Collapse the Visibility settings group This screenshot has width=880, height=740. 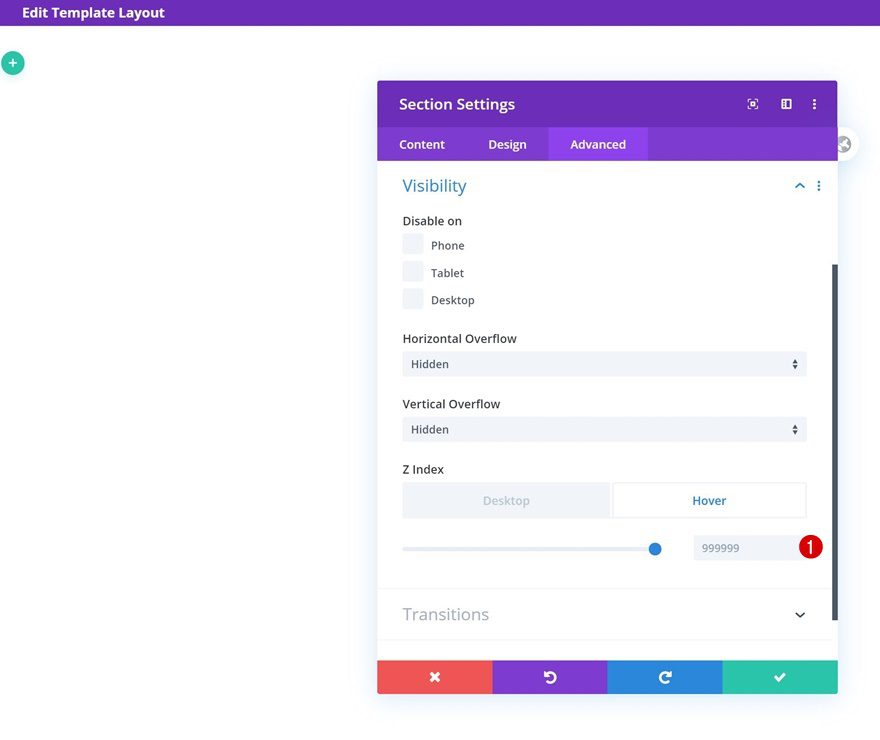click(x=799, y=186)
